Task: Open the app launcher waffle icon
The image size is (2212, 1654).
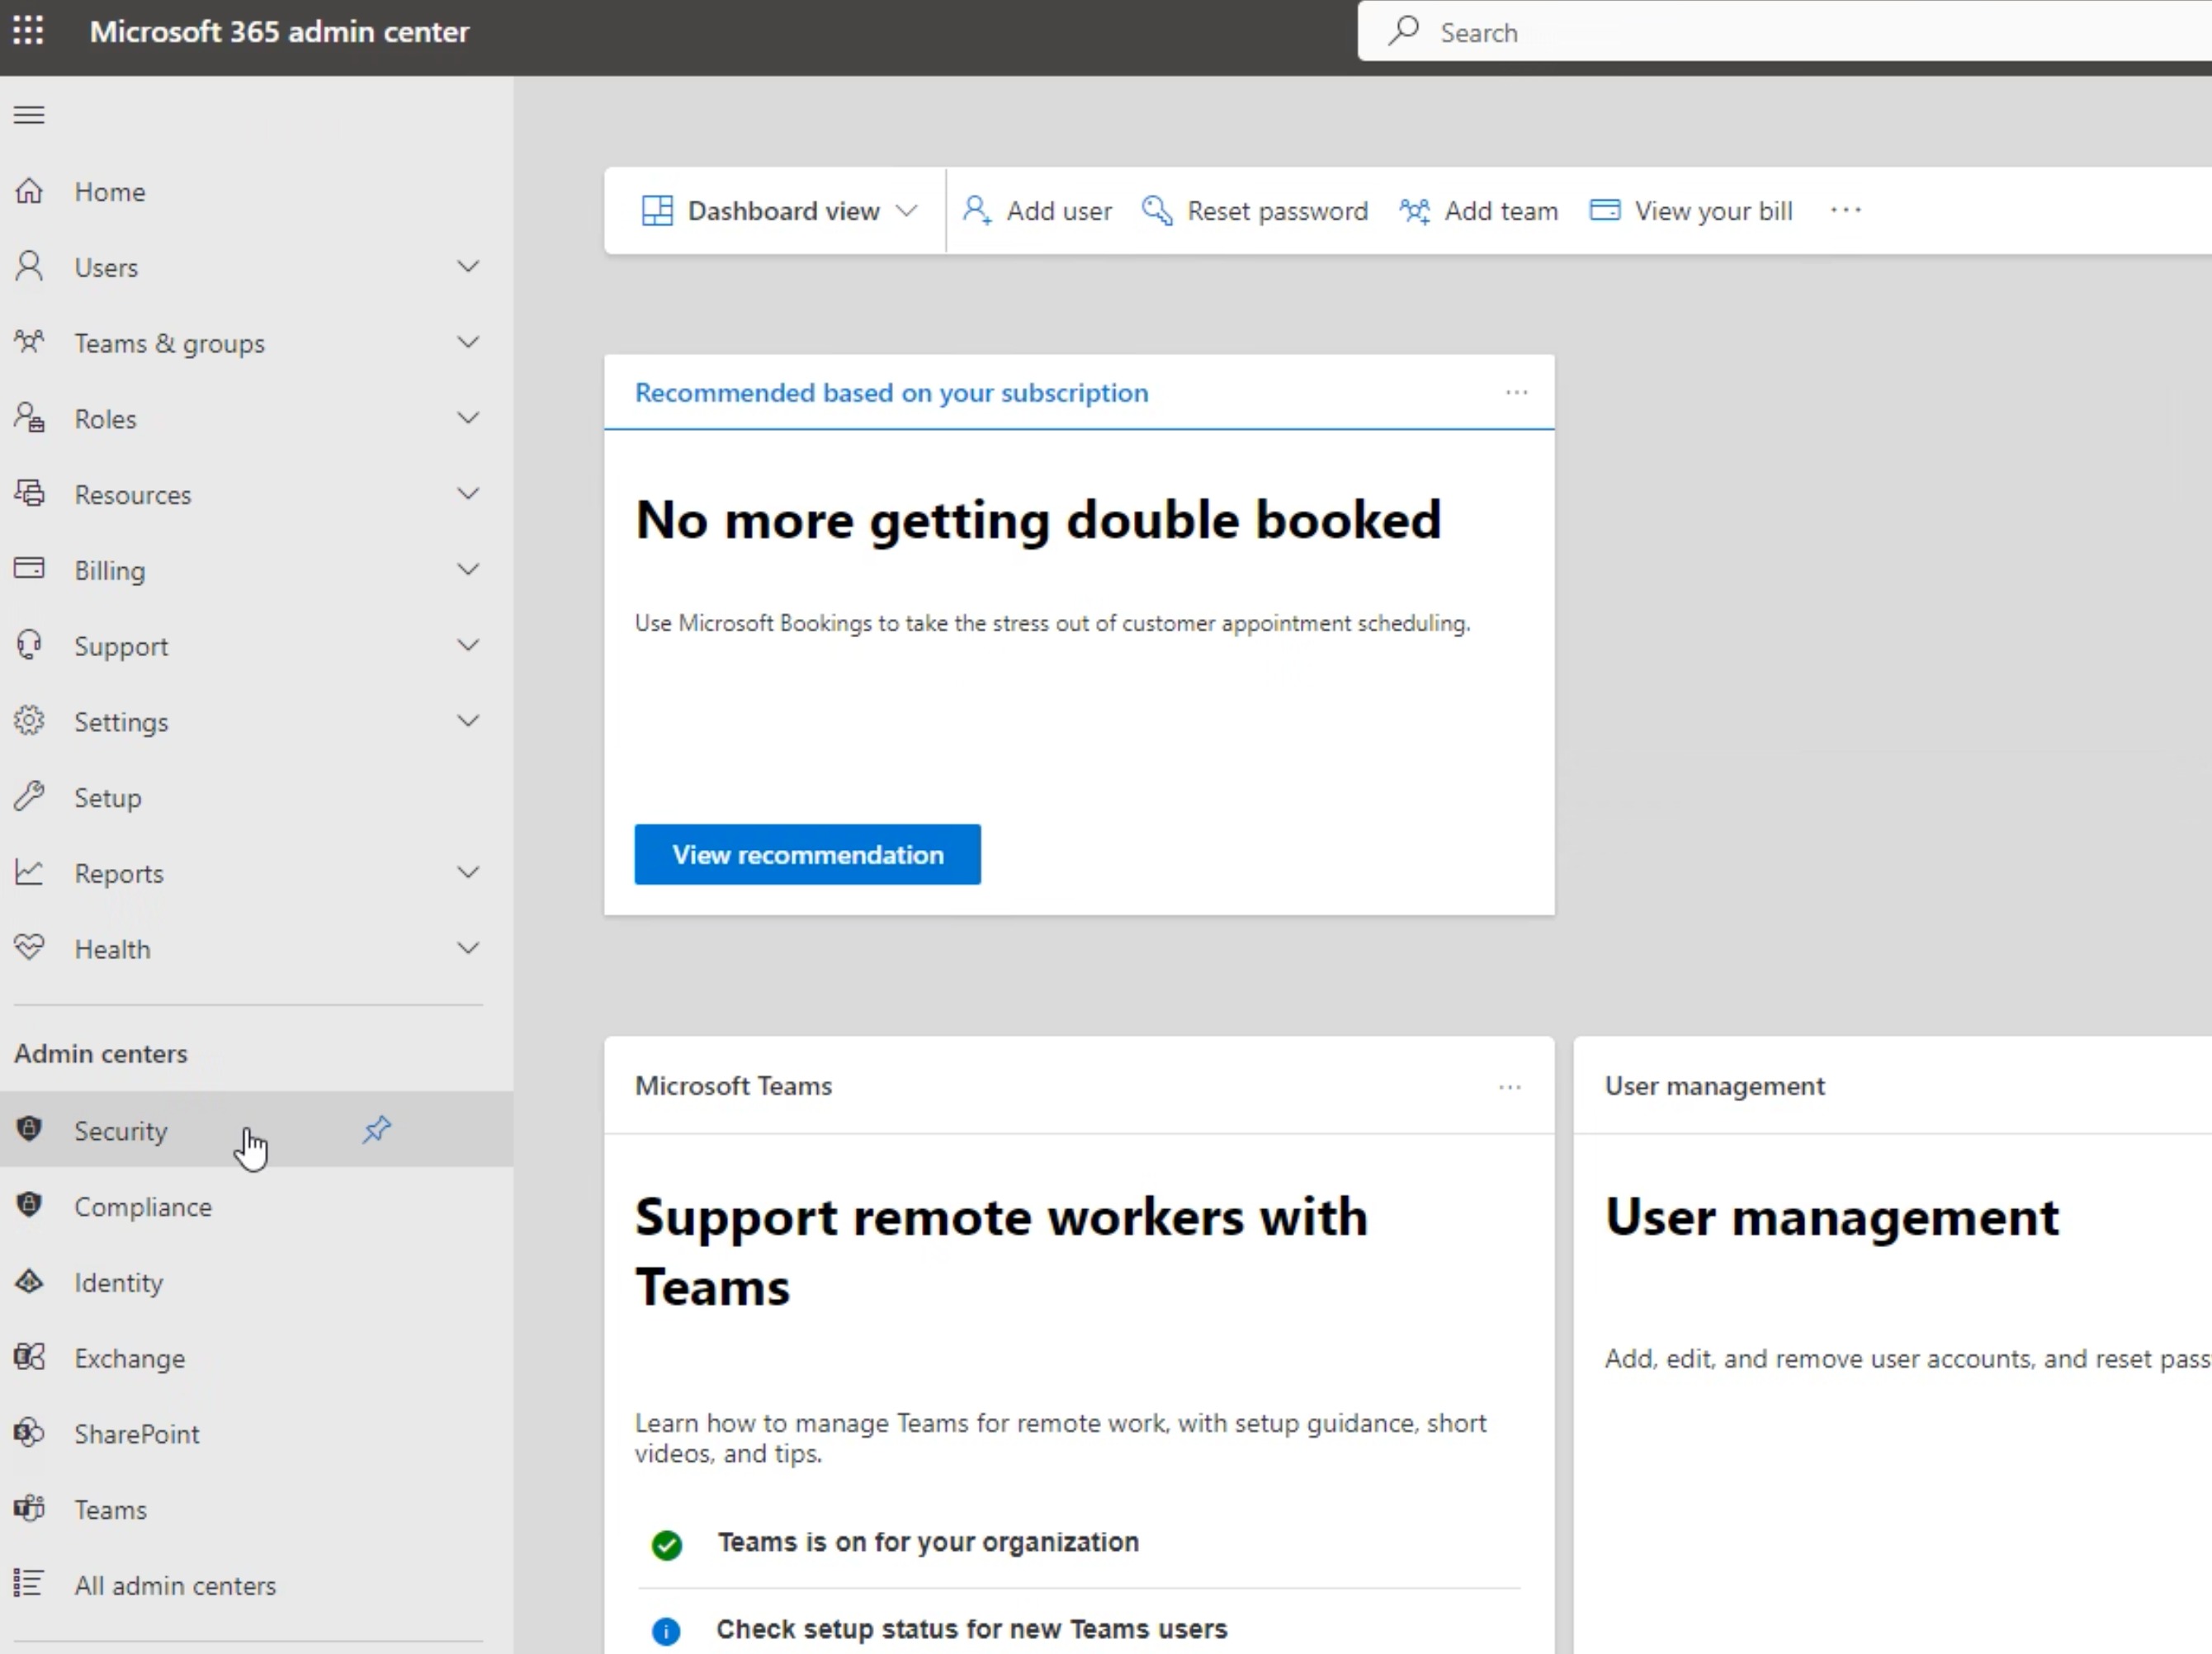Action: point(28,31)
